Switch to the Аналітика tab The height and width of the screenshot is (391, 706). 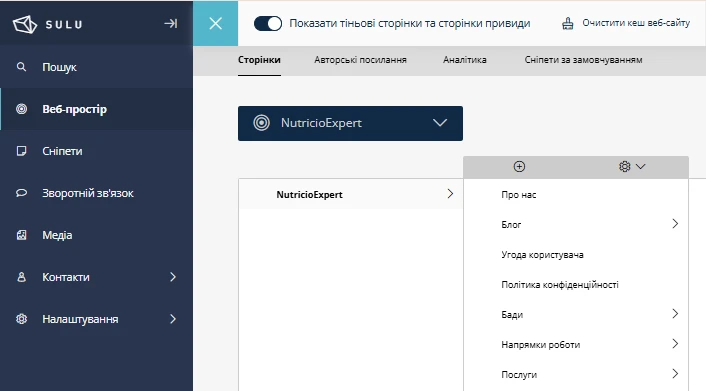(x=465, y=60)
